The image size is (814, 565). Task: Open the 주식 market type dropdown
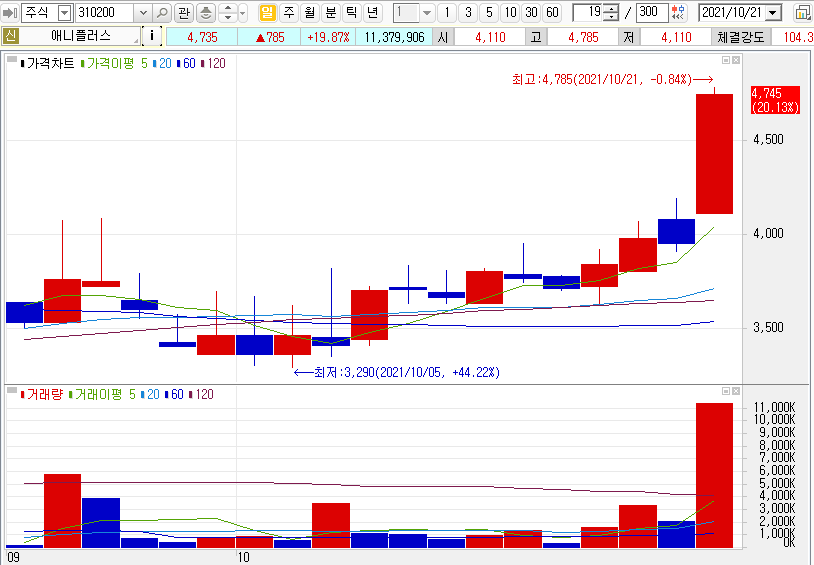pyautogui.click(x=64, y=12)
